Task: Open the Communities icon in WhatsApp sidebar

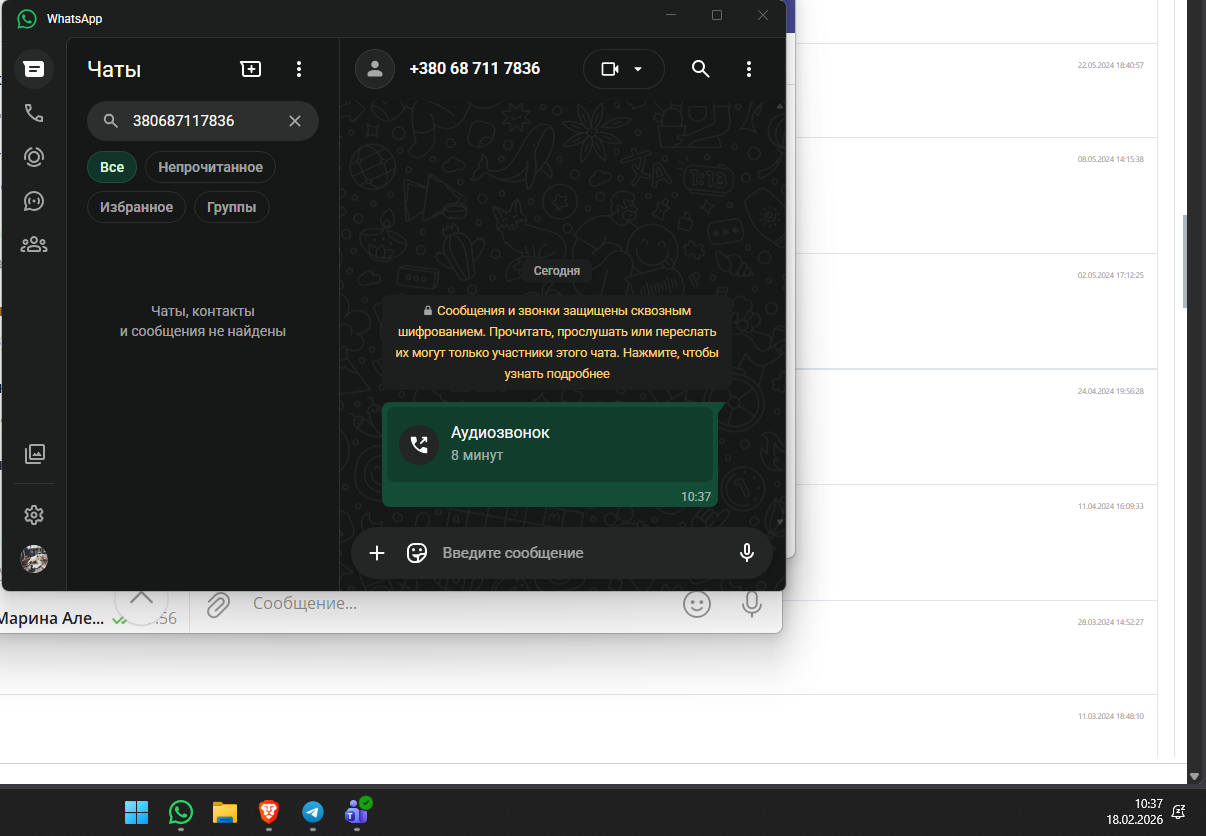Action: (x=34, y=244)
